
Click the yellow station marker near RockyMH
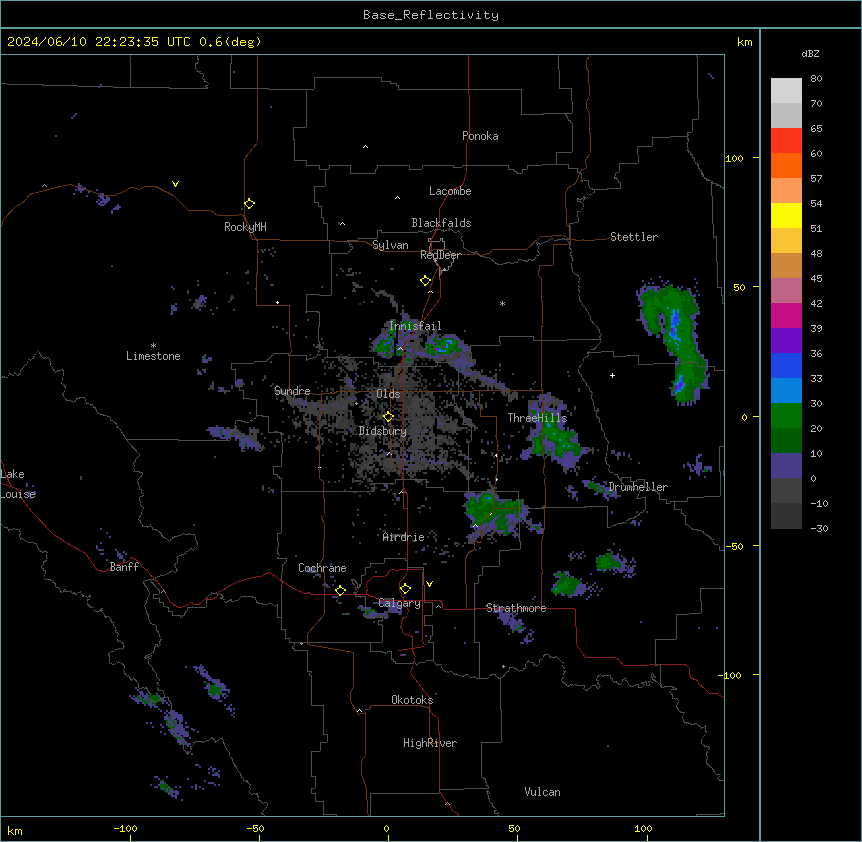coord(250,203)
